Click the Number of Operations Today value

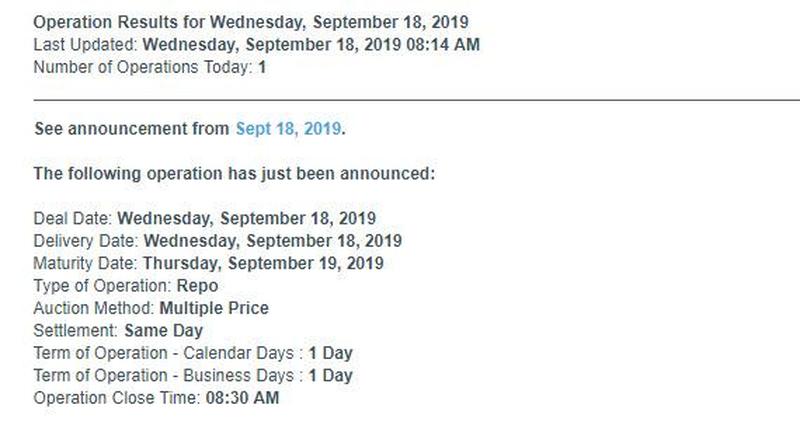pos(262,67)
